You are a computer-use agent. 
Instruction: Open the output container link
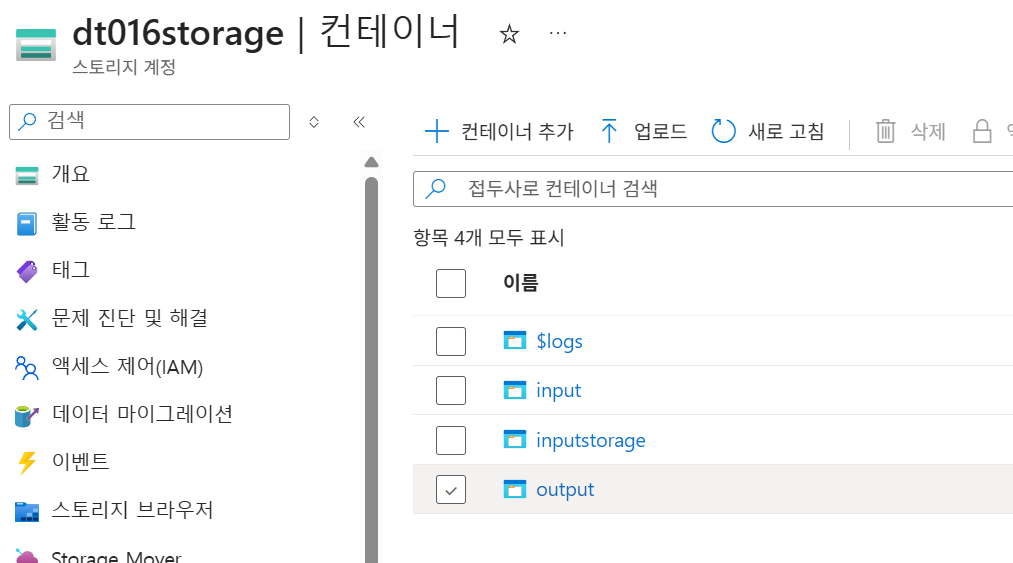tap(565, 489)
